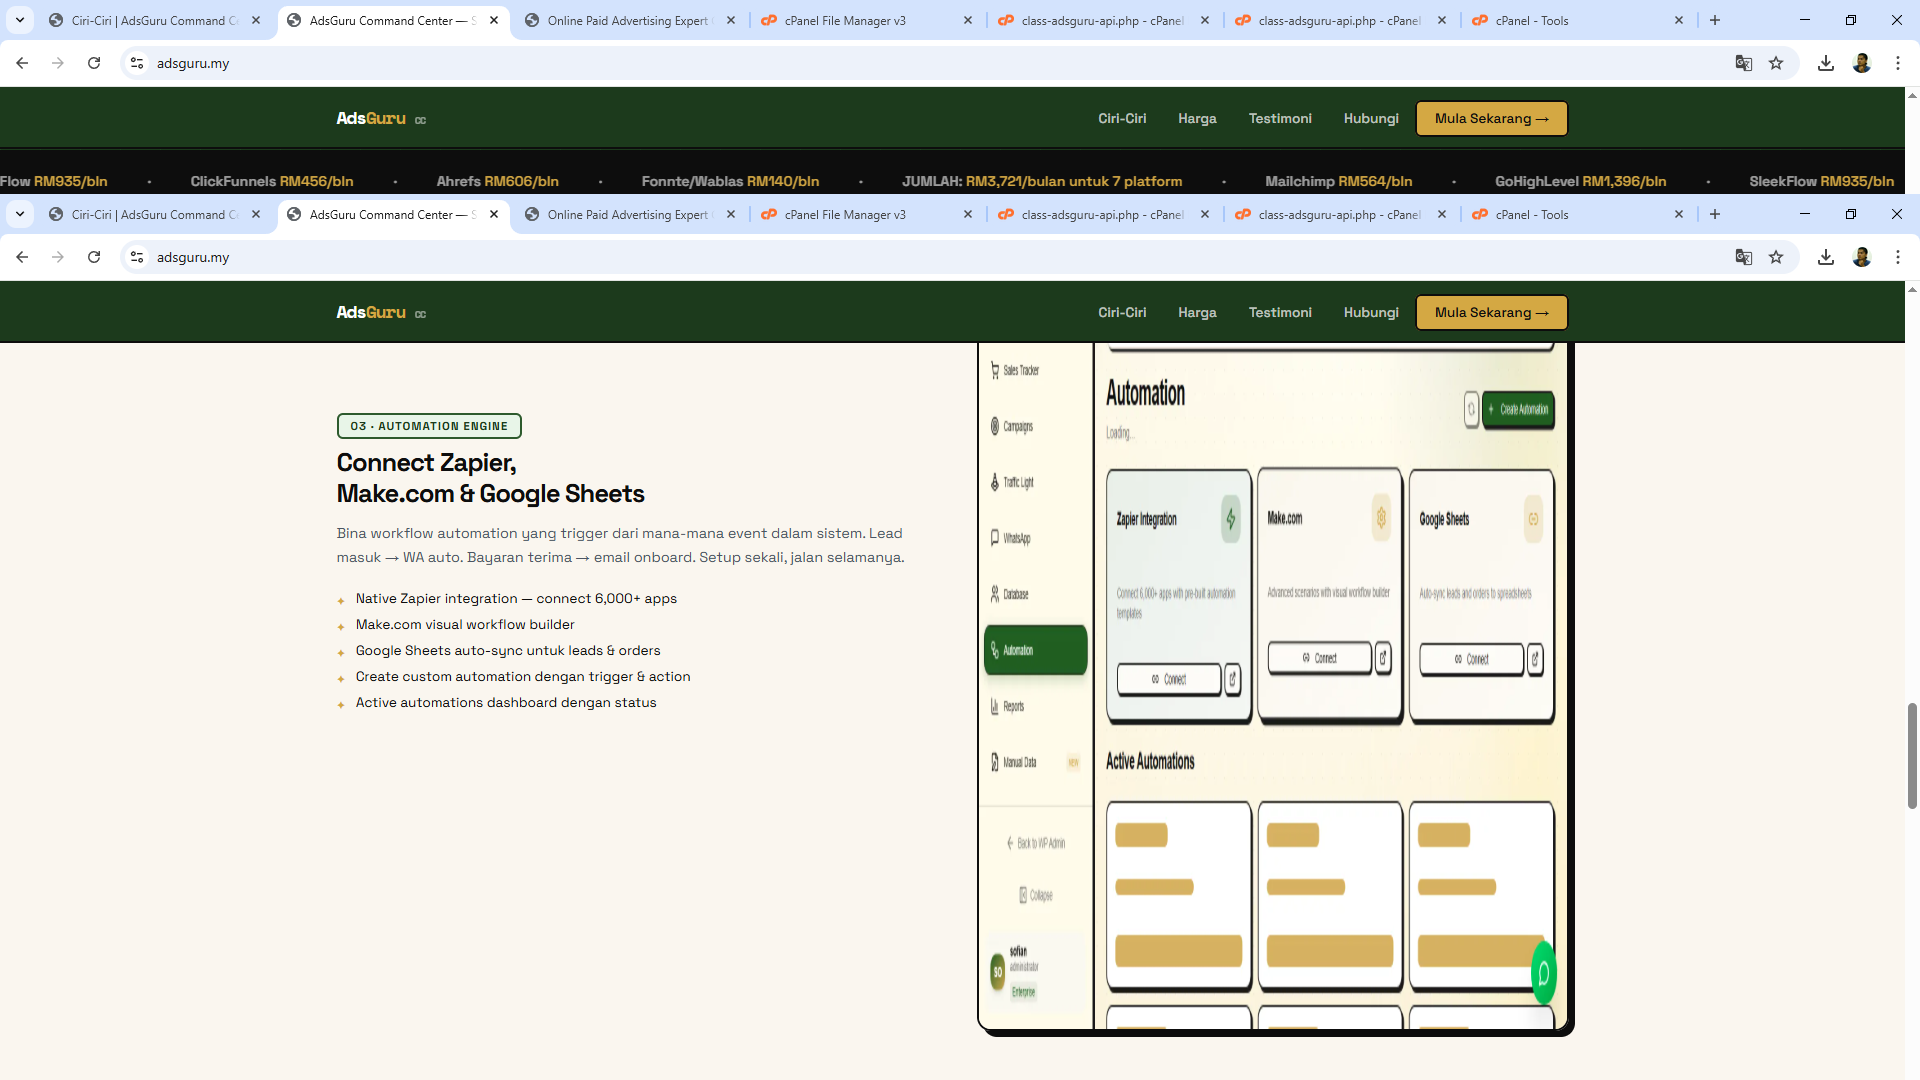The height and width of the screenshot is (1080, 1920).
Task: Open tab search in the top browser window
Action: pyautogui.click(x=20, y=20)
